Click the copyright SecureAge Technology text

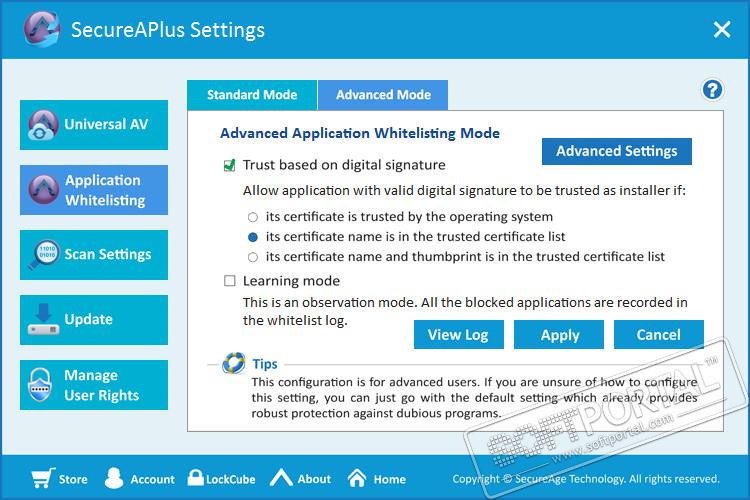point(586,478)
